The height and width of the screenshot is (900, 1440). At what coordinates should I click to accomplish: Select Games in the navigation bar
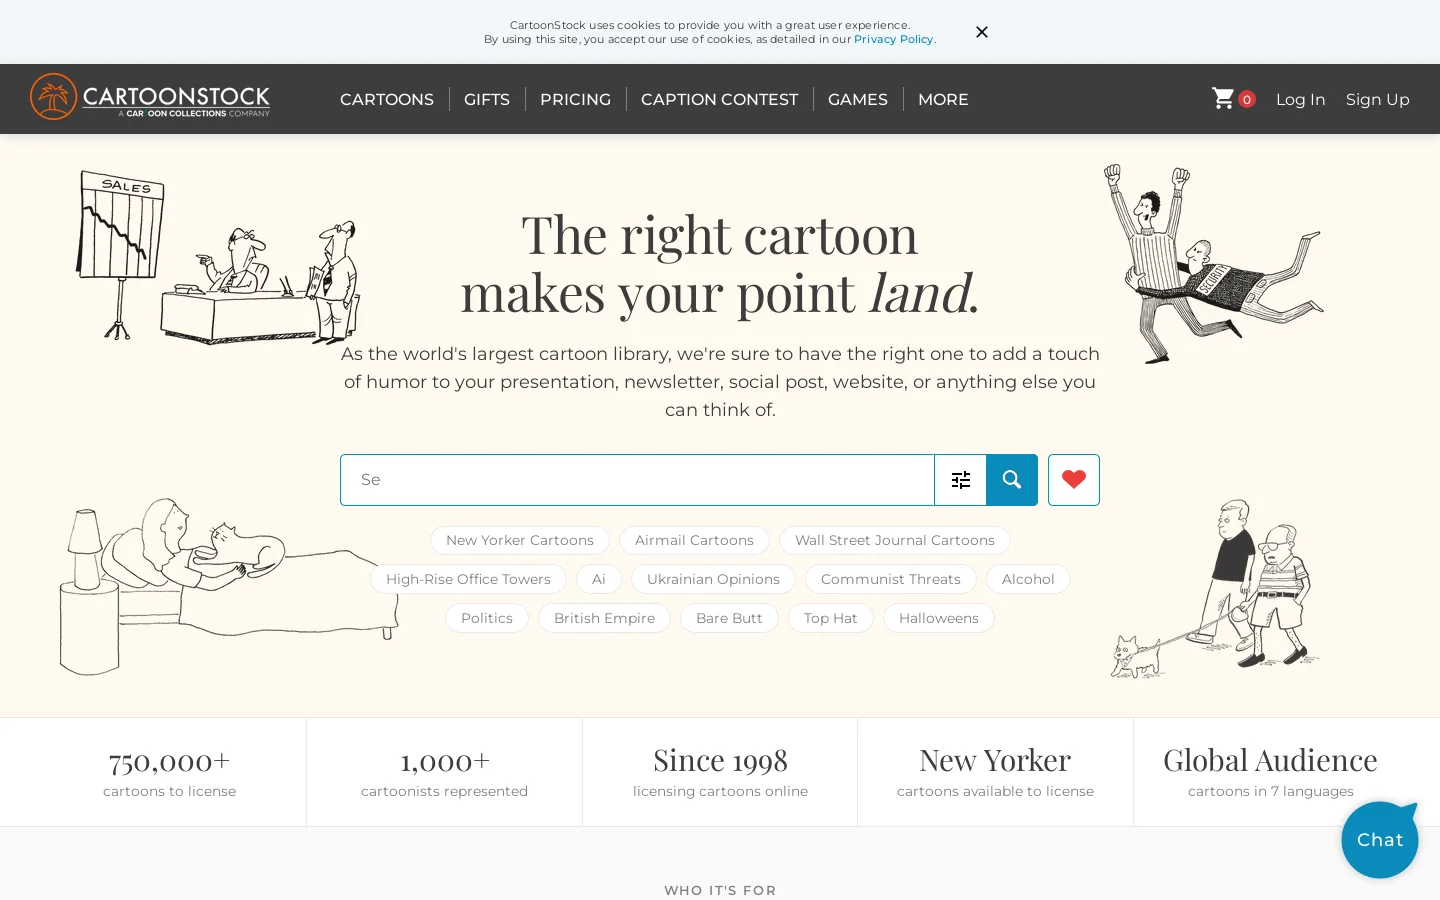[858, 99]
